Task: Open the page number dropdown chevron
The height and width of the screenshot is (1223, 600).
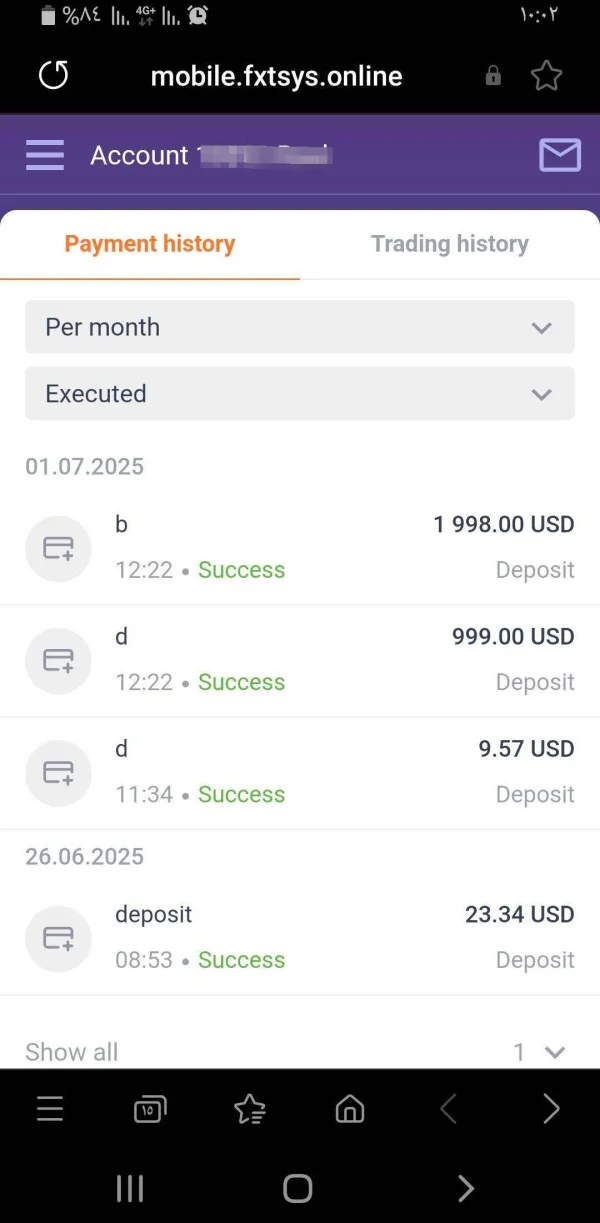Action: coord(554,1052)
